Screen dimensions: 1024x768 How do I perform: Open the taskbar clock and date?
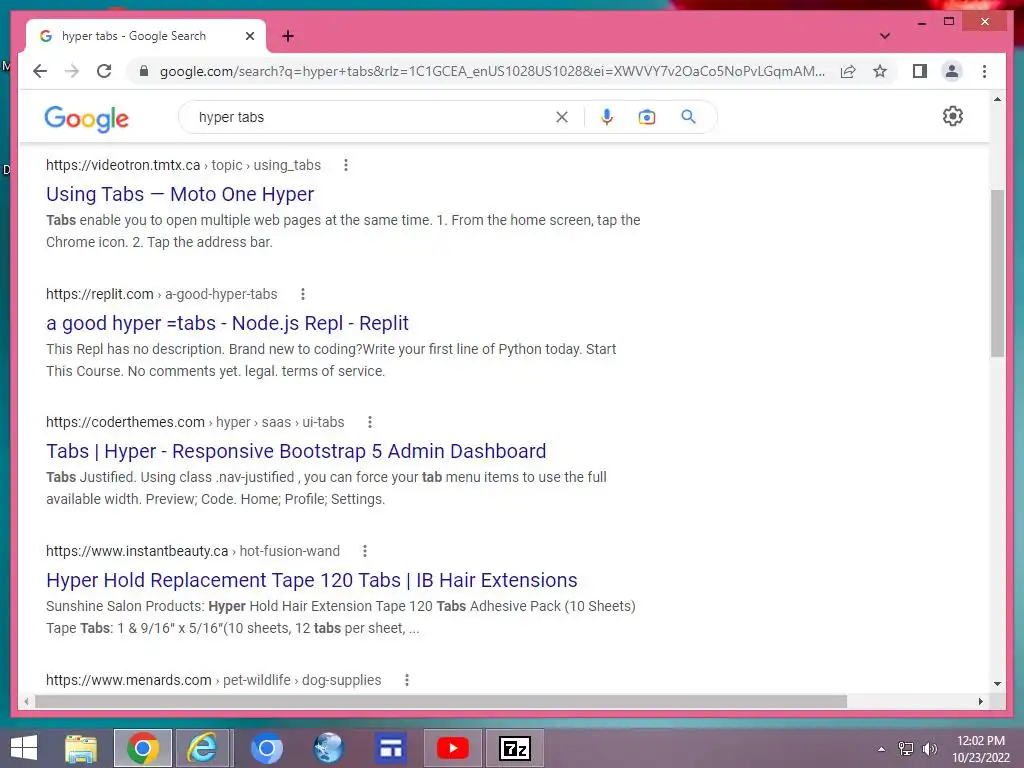[x=980, y=749]
